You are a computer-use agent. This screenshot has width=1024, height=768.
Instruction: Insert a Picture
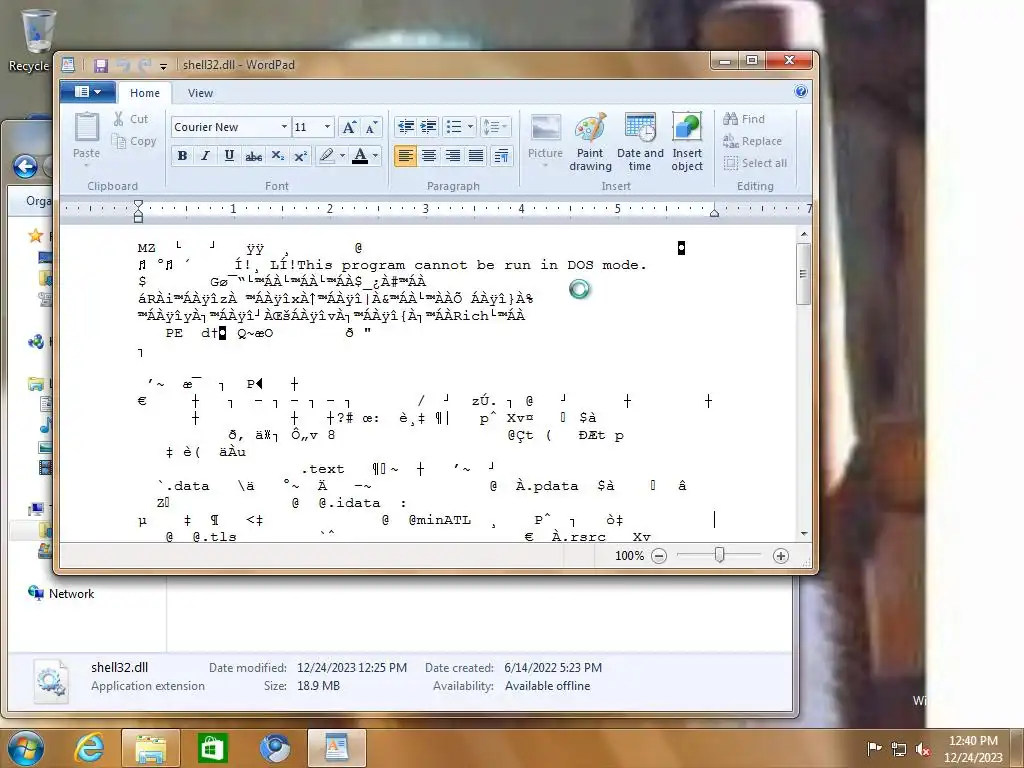click(x=545, y=139)
